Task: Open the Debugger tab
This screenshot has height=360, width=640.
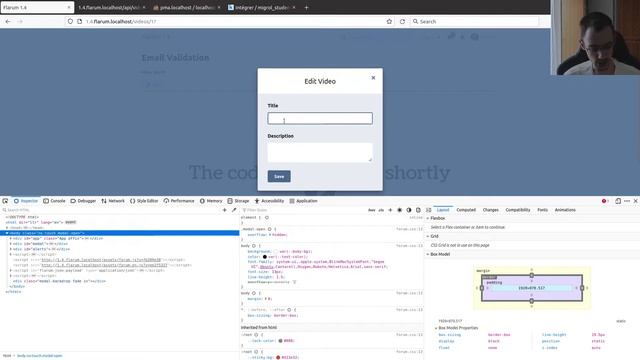Action: click(83, 201)
